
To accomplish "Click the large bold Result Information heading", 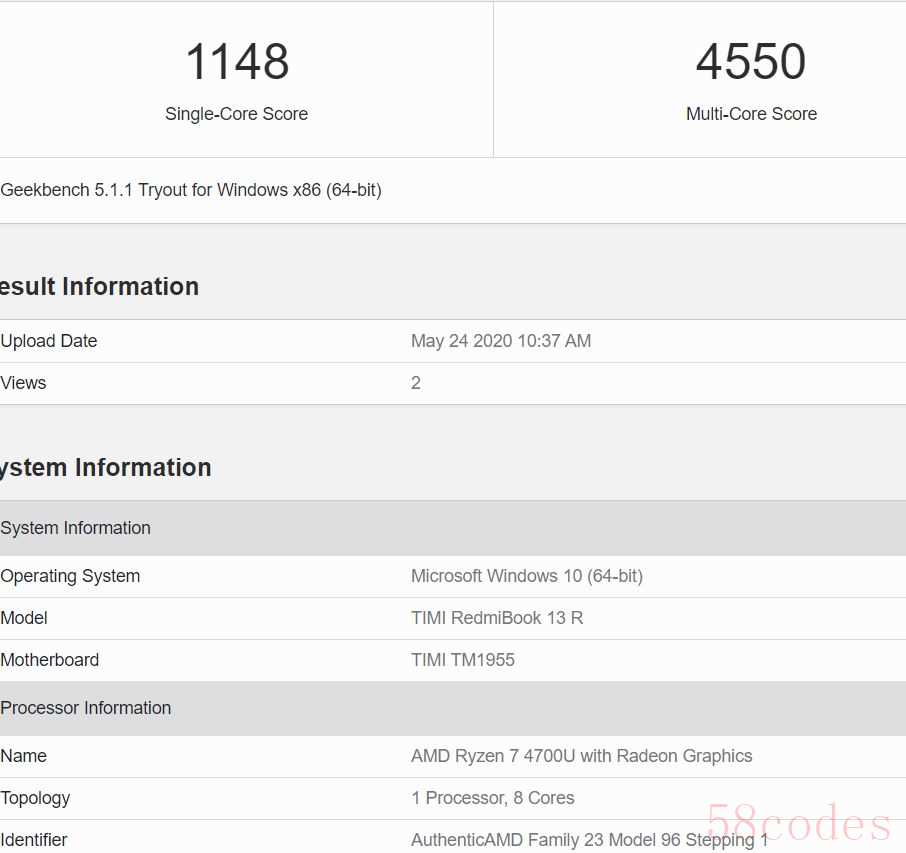I will pyautogui.click(x=99, y=287).
